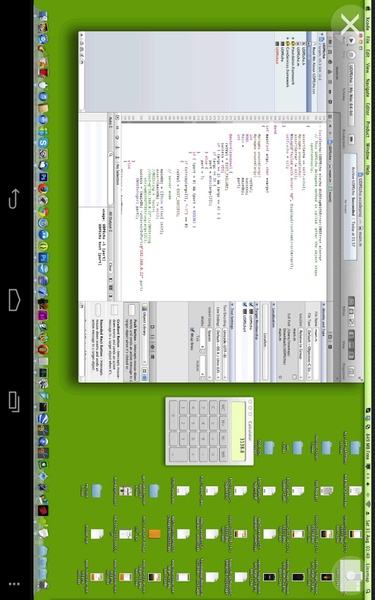
Task: Open the File menu
Action: click(x=368, y=41)
